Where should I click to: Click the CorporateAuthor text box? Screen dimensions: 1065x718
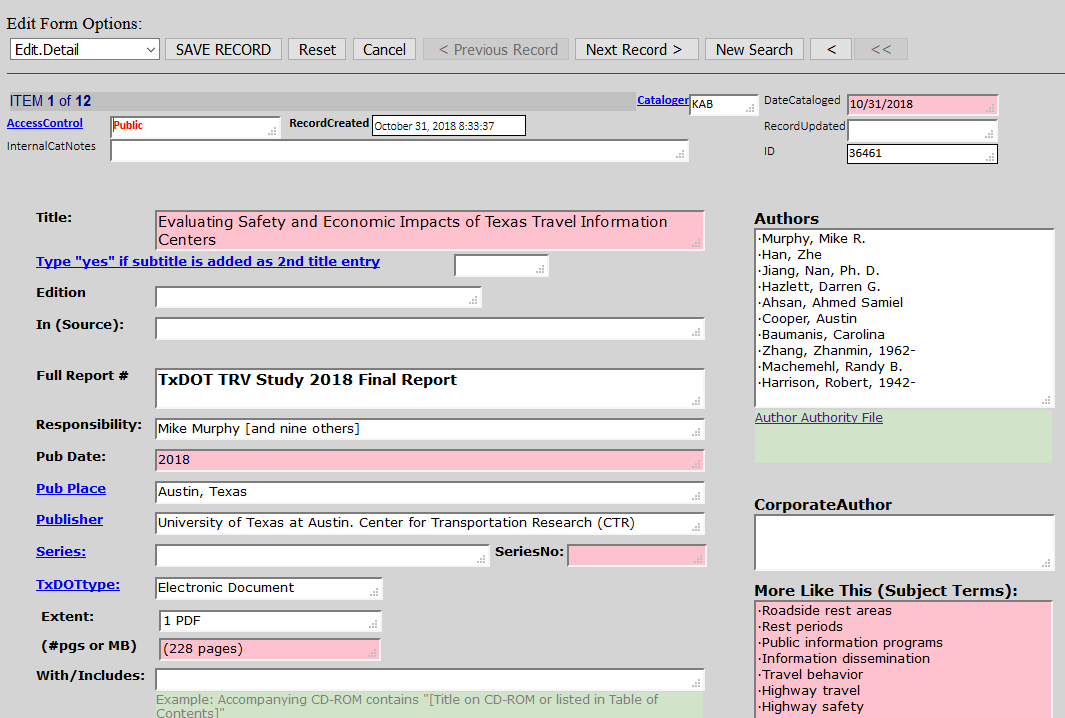904,542
